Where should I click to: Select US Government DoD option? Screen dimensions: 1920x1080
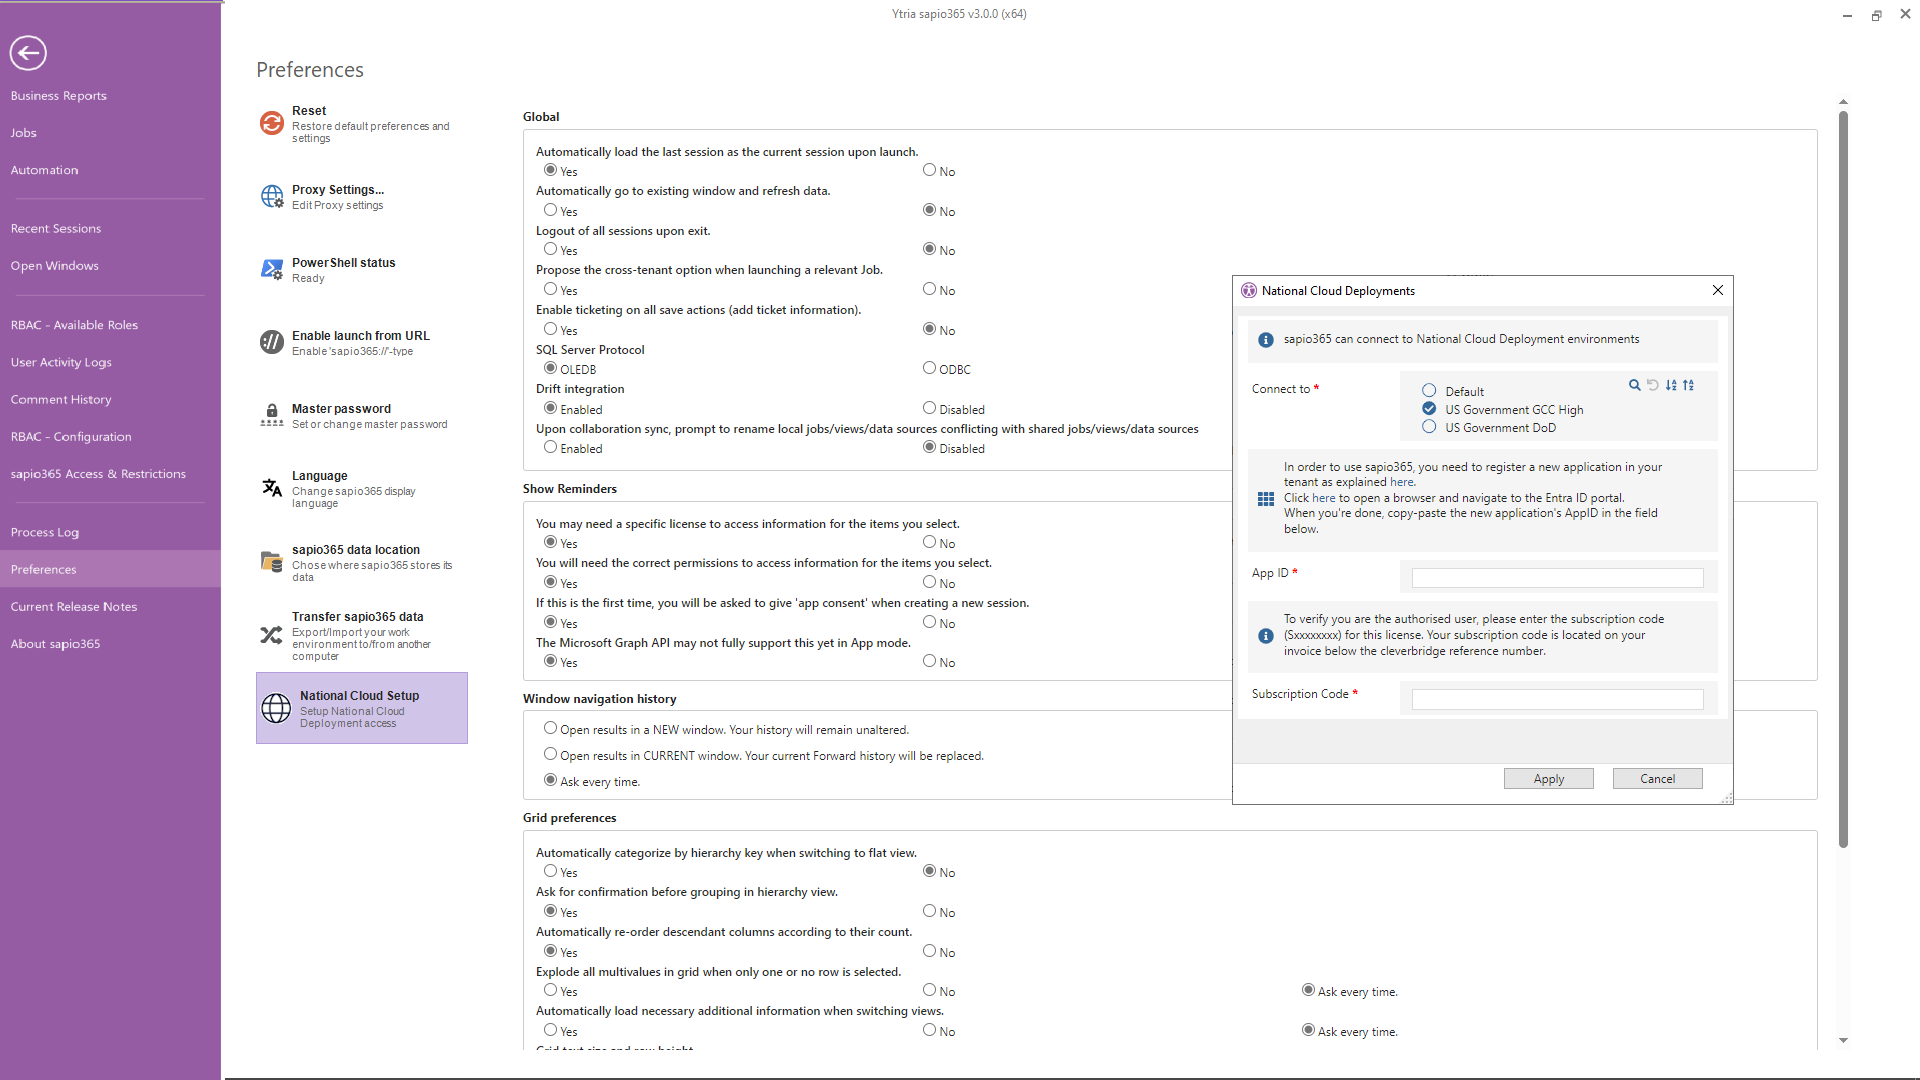(1429, 427)
